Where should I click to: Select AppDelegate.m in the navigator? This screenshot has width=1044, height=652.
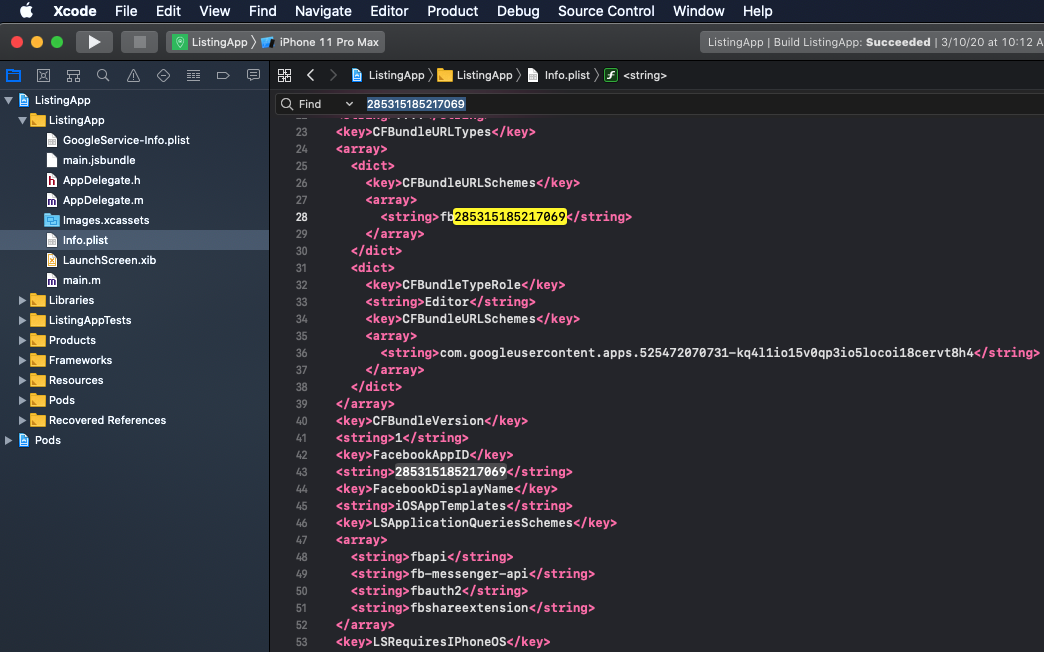[102, 200]
